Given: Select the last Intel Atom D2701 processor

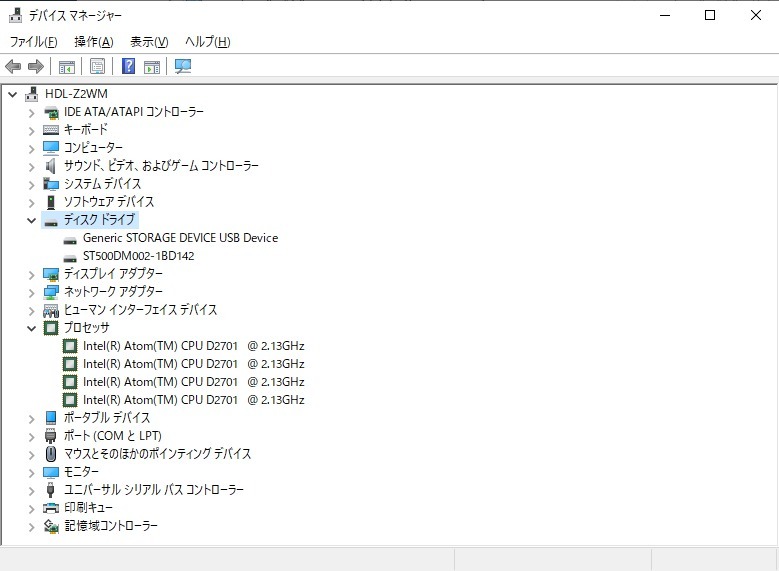Looking at the screenshot, I should (x=194, y=400).
